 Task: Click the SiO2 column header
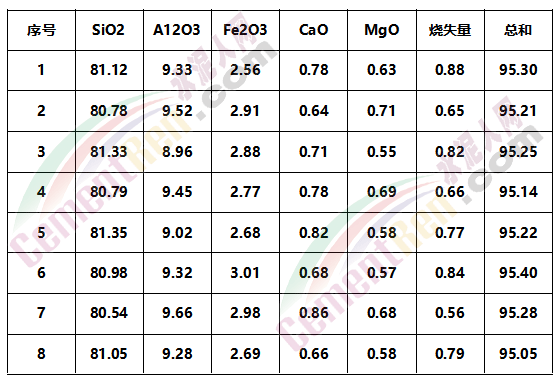click(109, 30)
